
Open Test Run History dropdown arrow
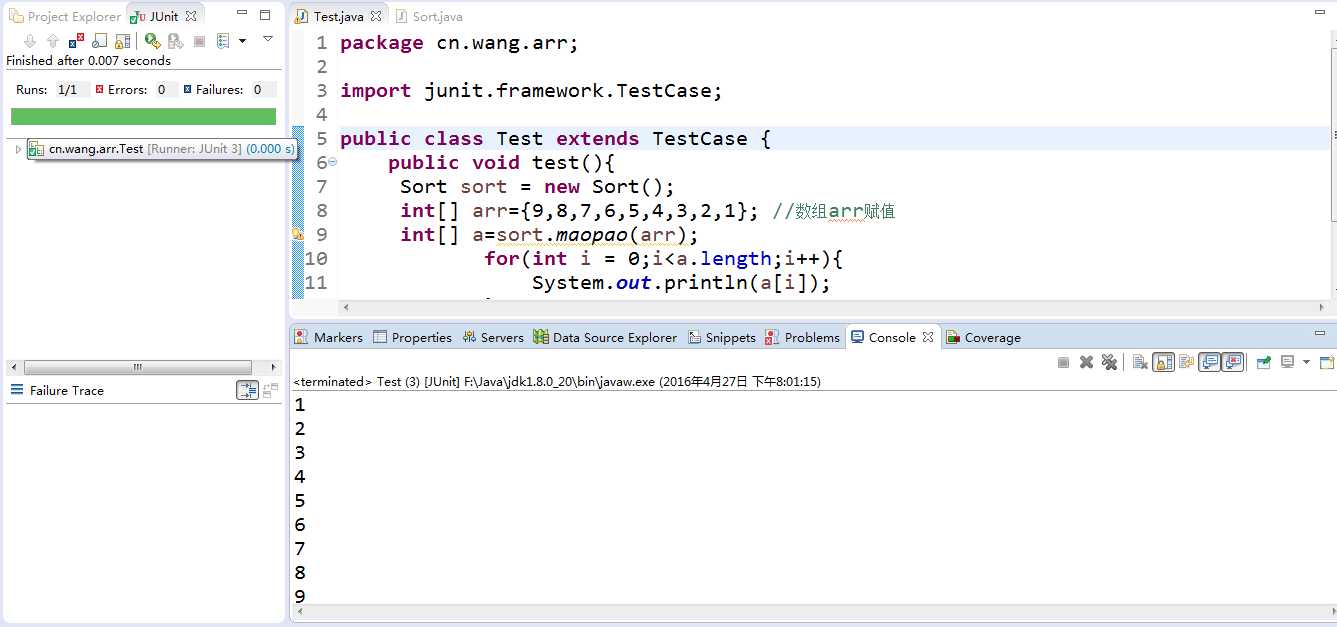(x=242, y=41)
